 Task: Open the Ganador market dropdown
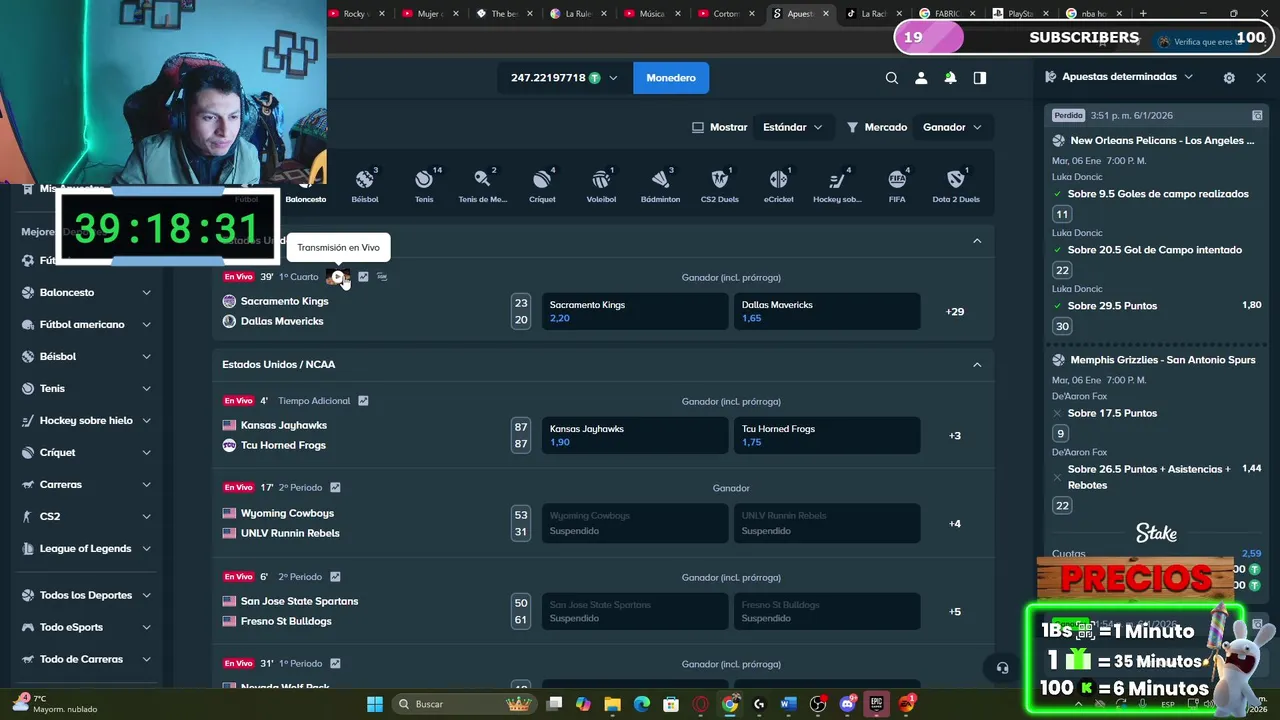[952, 127]
